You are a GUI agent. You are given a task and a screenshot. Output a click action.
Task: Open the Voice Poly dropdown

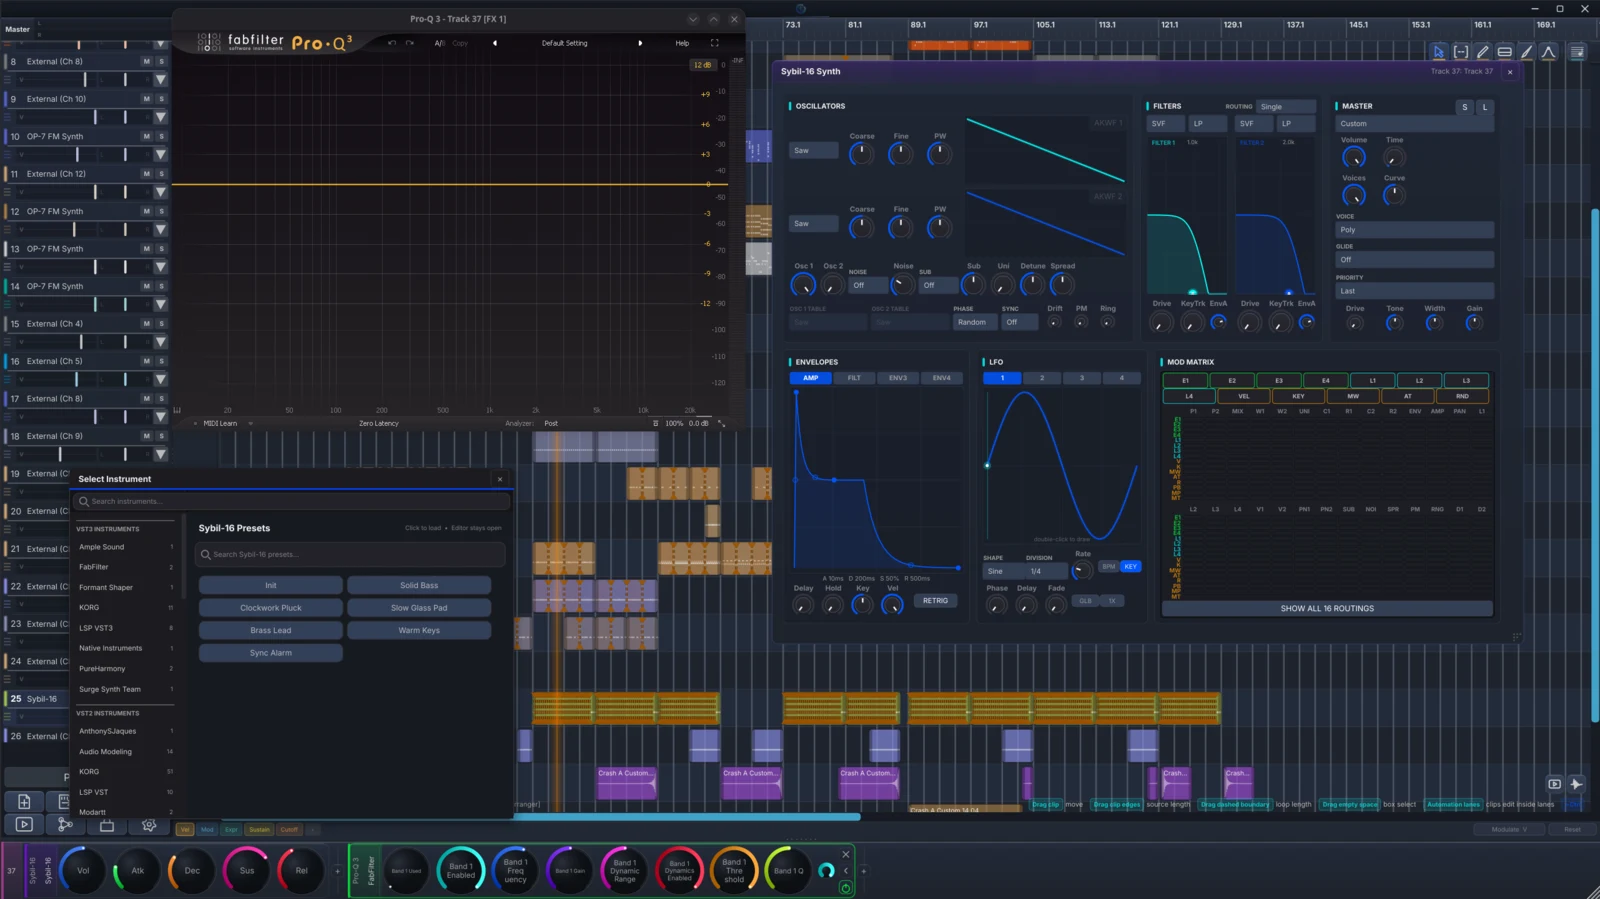pos(1414,230)
